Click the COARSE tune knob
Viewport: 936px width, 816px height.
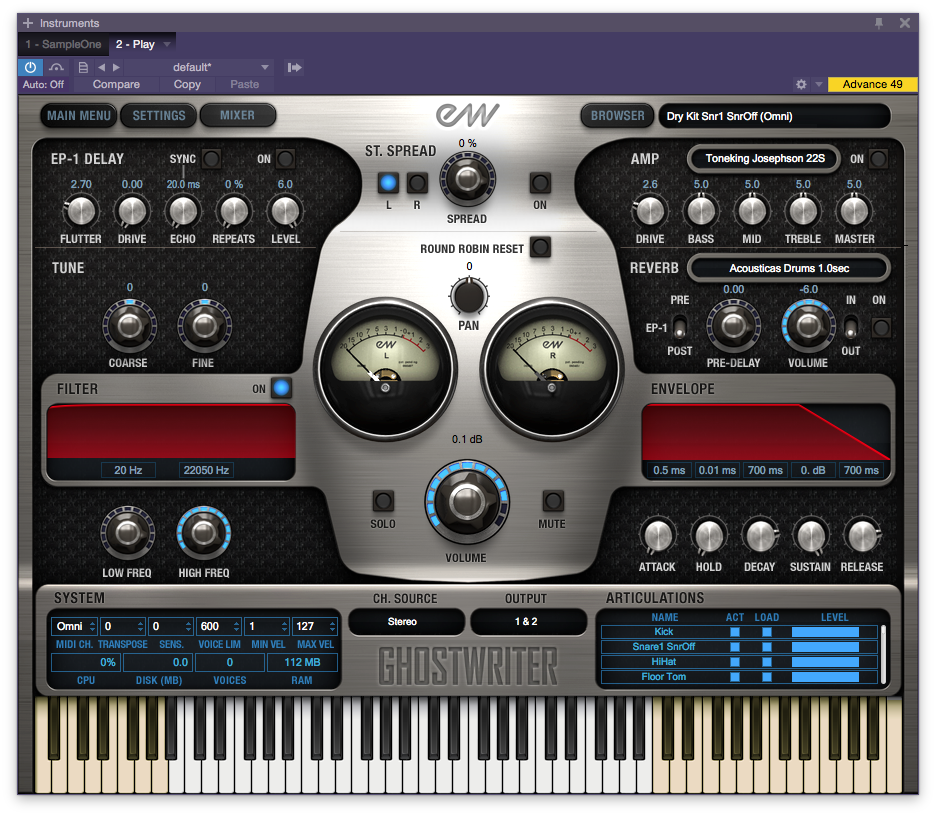click(130, 327)
